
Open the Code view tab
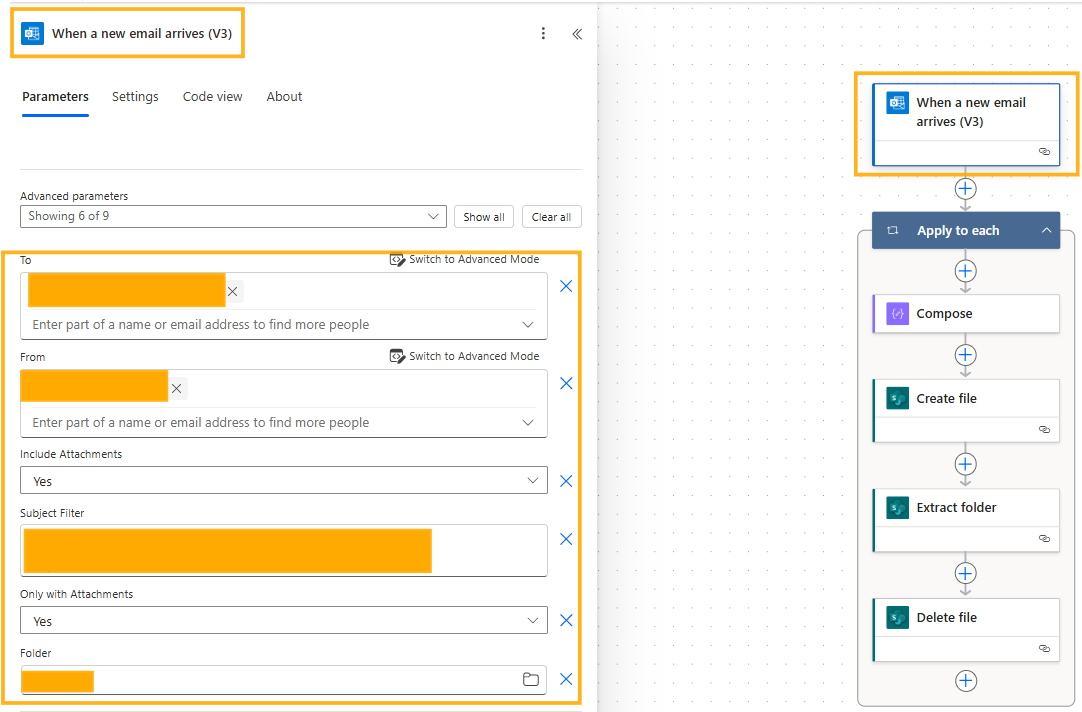[x=213, y=97]
